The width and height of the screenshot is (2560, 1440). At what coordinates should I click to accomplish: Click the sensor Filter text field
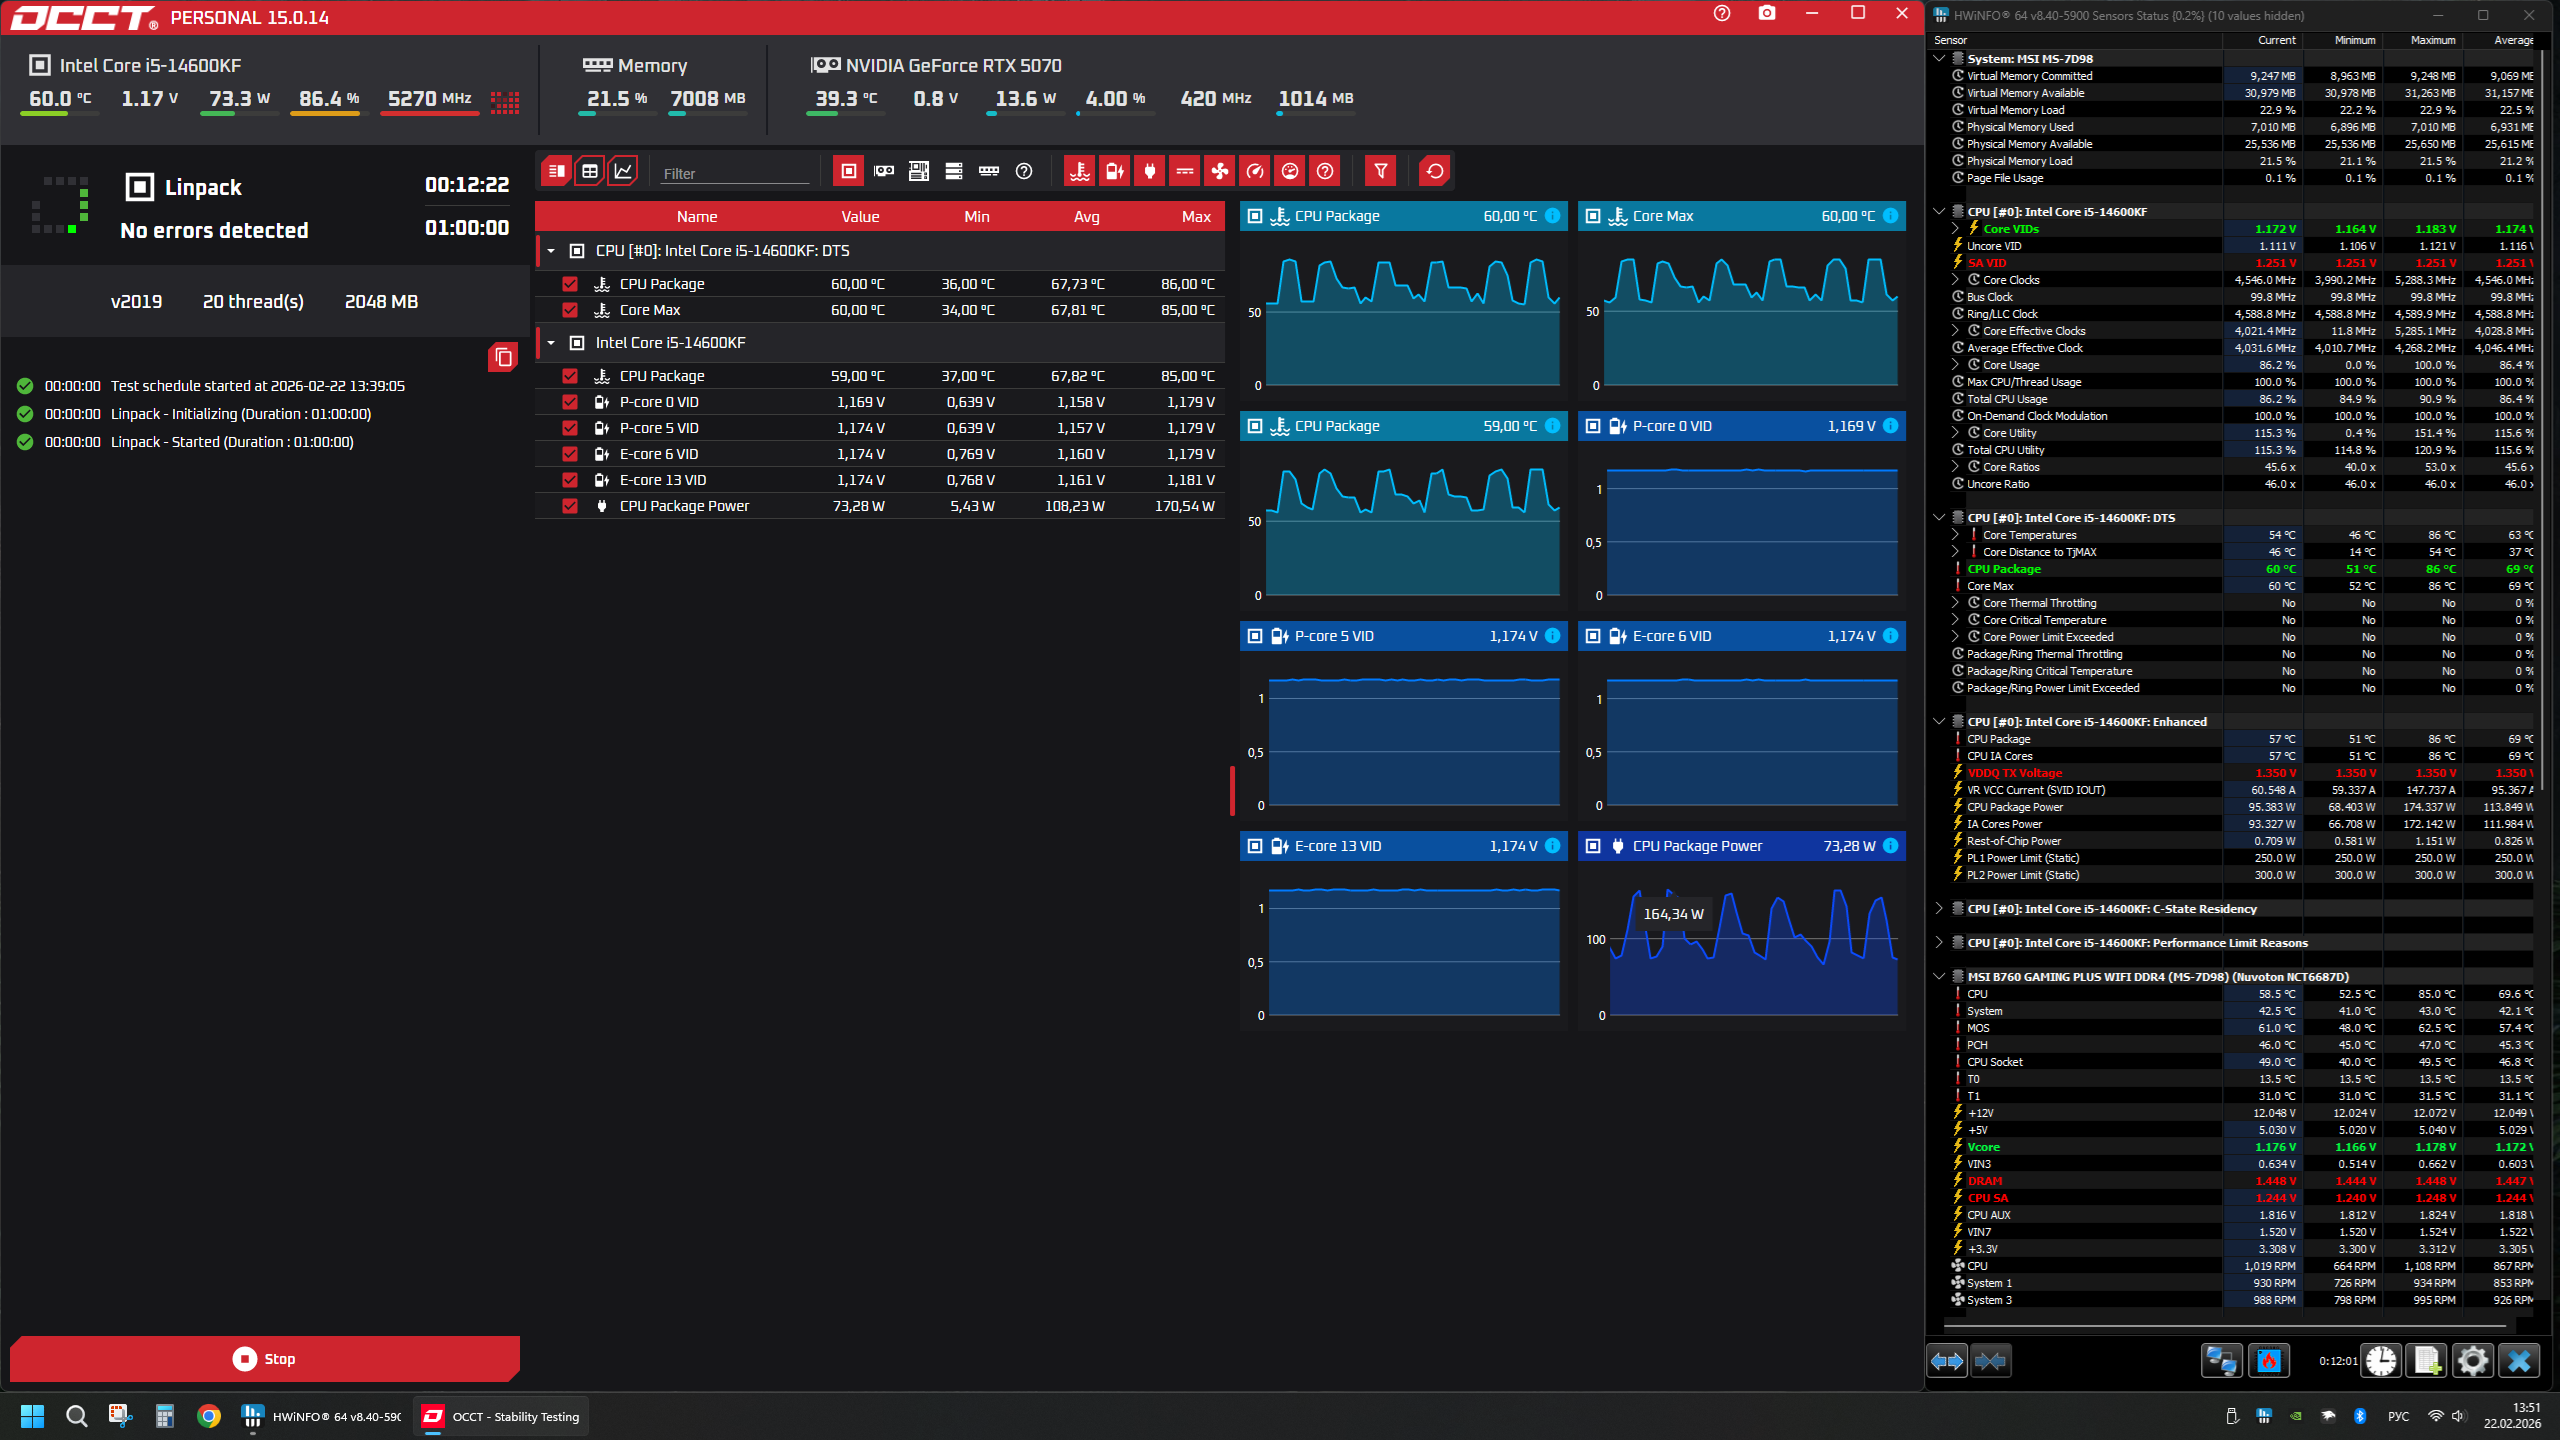pos(735,173)
